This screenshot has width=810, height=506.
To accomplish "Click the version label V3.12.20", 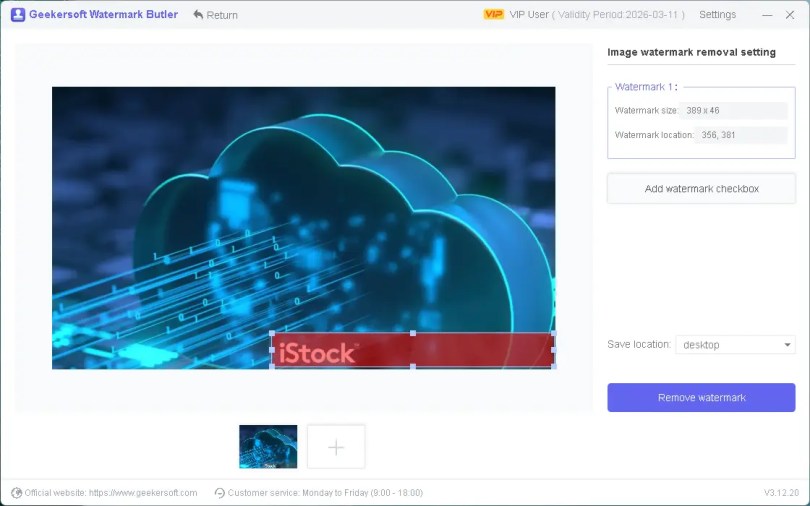I will point(782,493).
